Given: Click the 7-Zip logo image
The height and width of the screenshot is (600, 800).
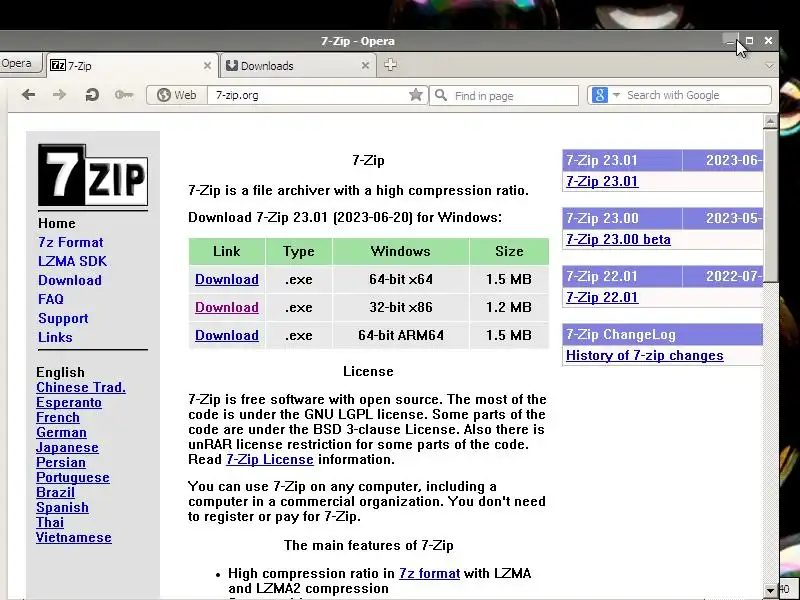Looking at the screenshot, I should (x=93, y=175).
